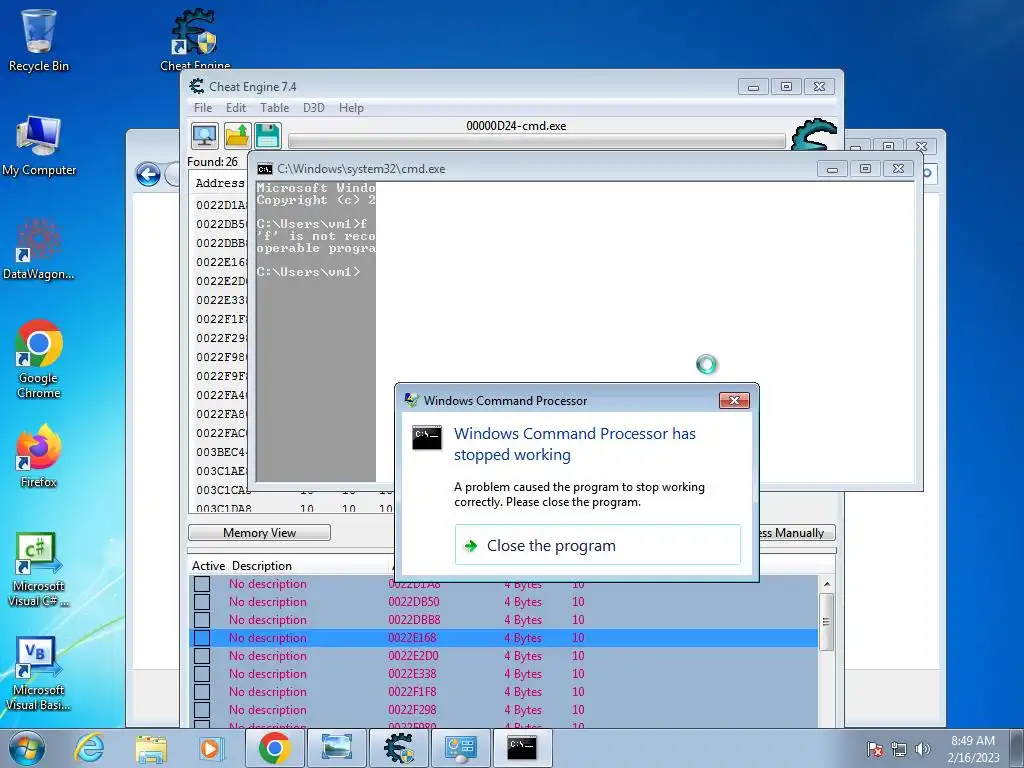Tick Active checkbox for address 0022DBB8

click(x=202, y=620)
